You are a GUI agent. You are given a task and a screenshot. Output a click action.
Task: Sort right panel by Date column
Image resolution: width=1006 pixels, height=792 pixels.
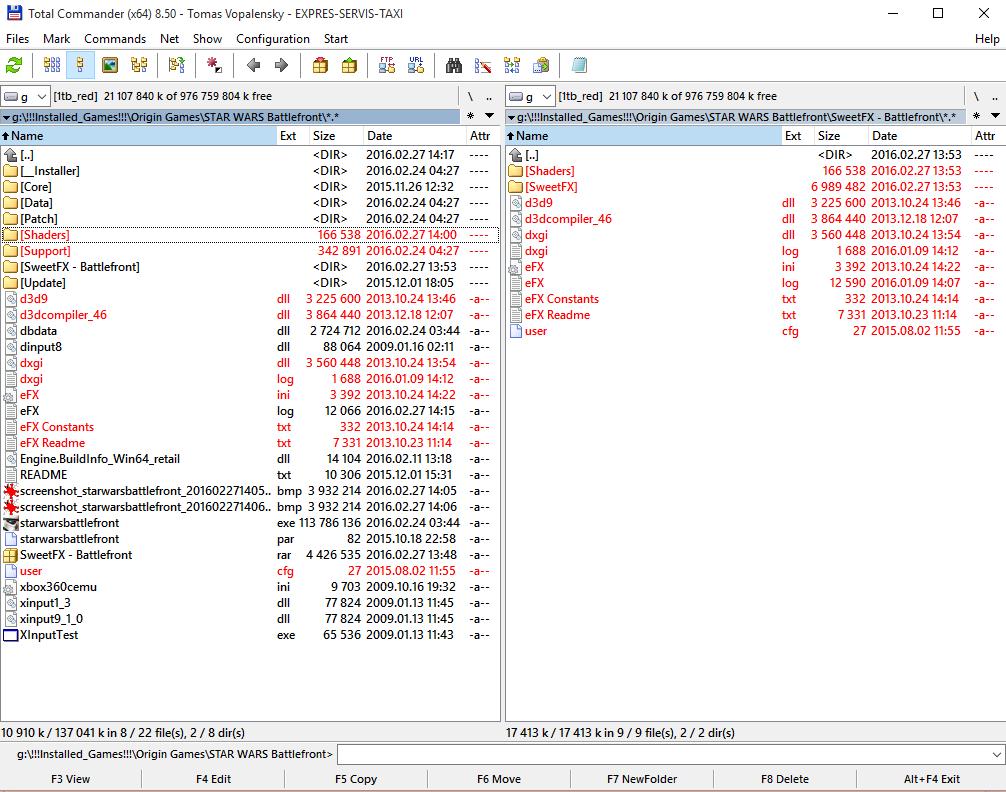click(x=918, y=136)
